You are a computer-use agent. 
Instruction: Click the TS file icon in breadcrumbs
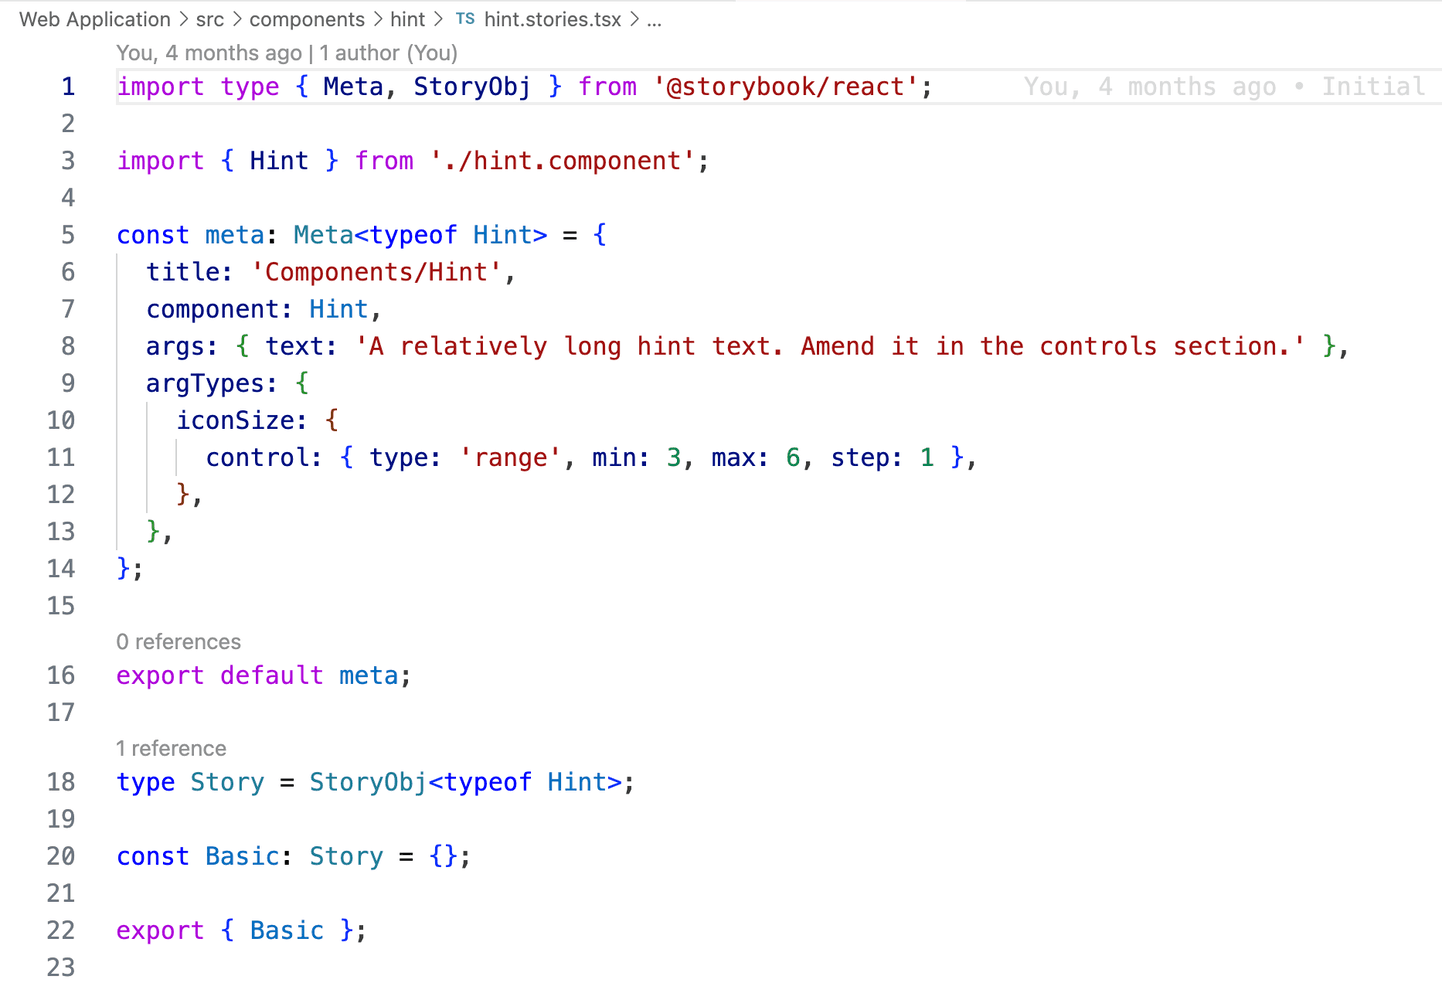coord(465,19)
